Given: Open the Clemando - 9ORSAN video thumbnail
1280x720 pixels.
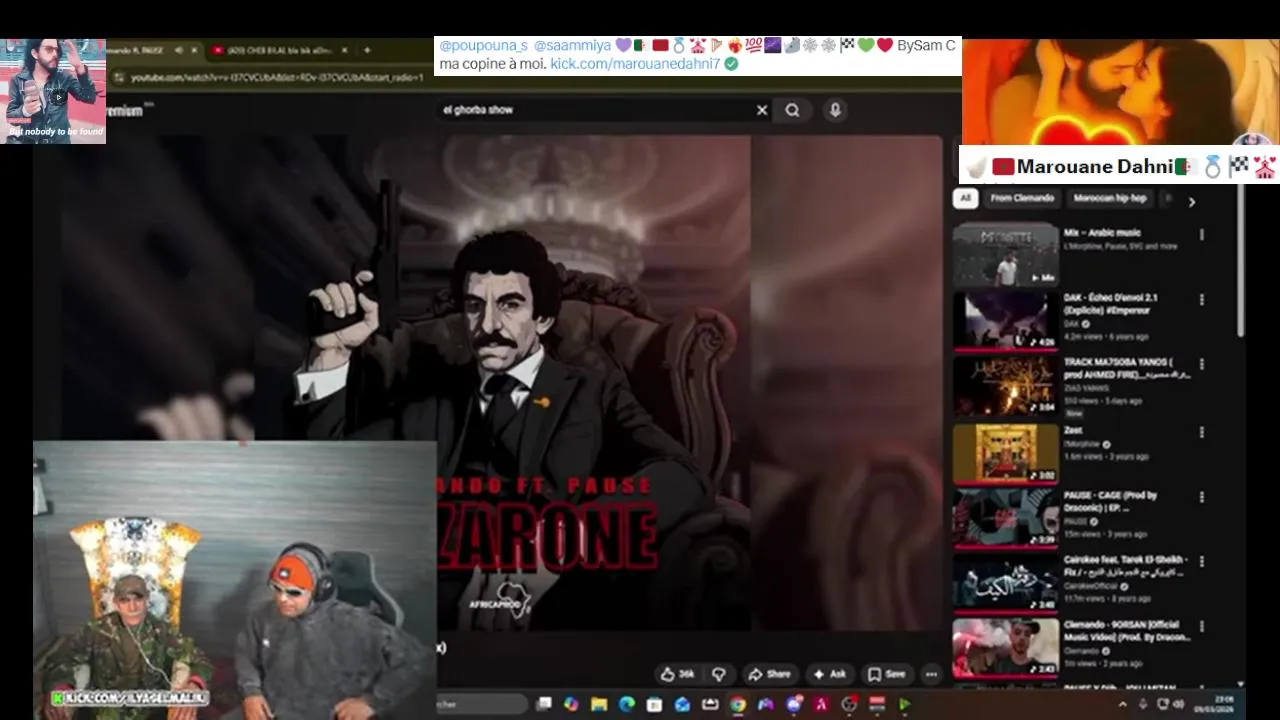Looking at the screenshot, I should coord(1005,647).
